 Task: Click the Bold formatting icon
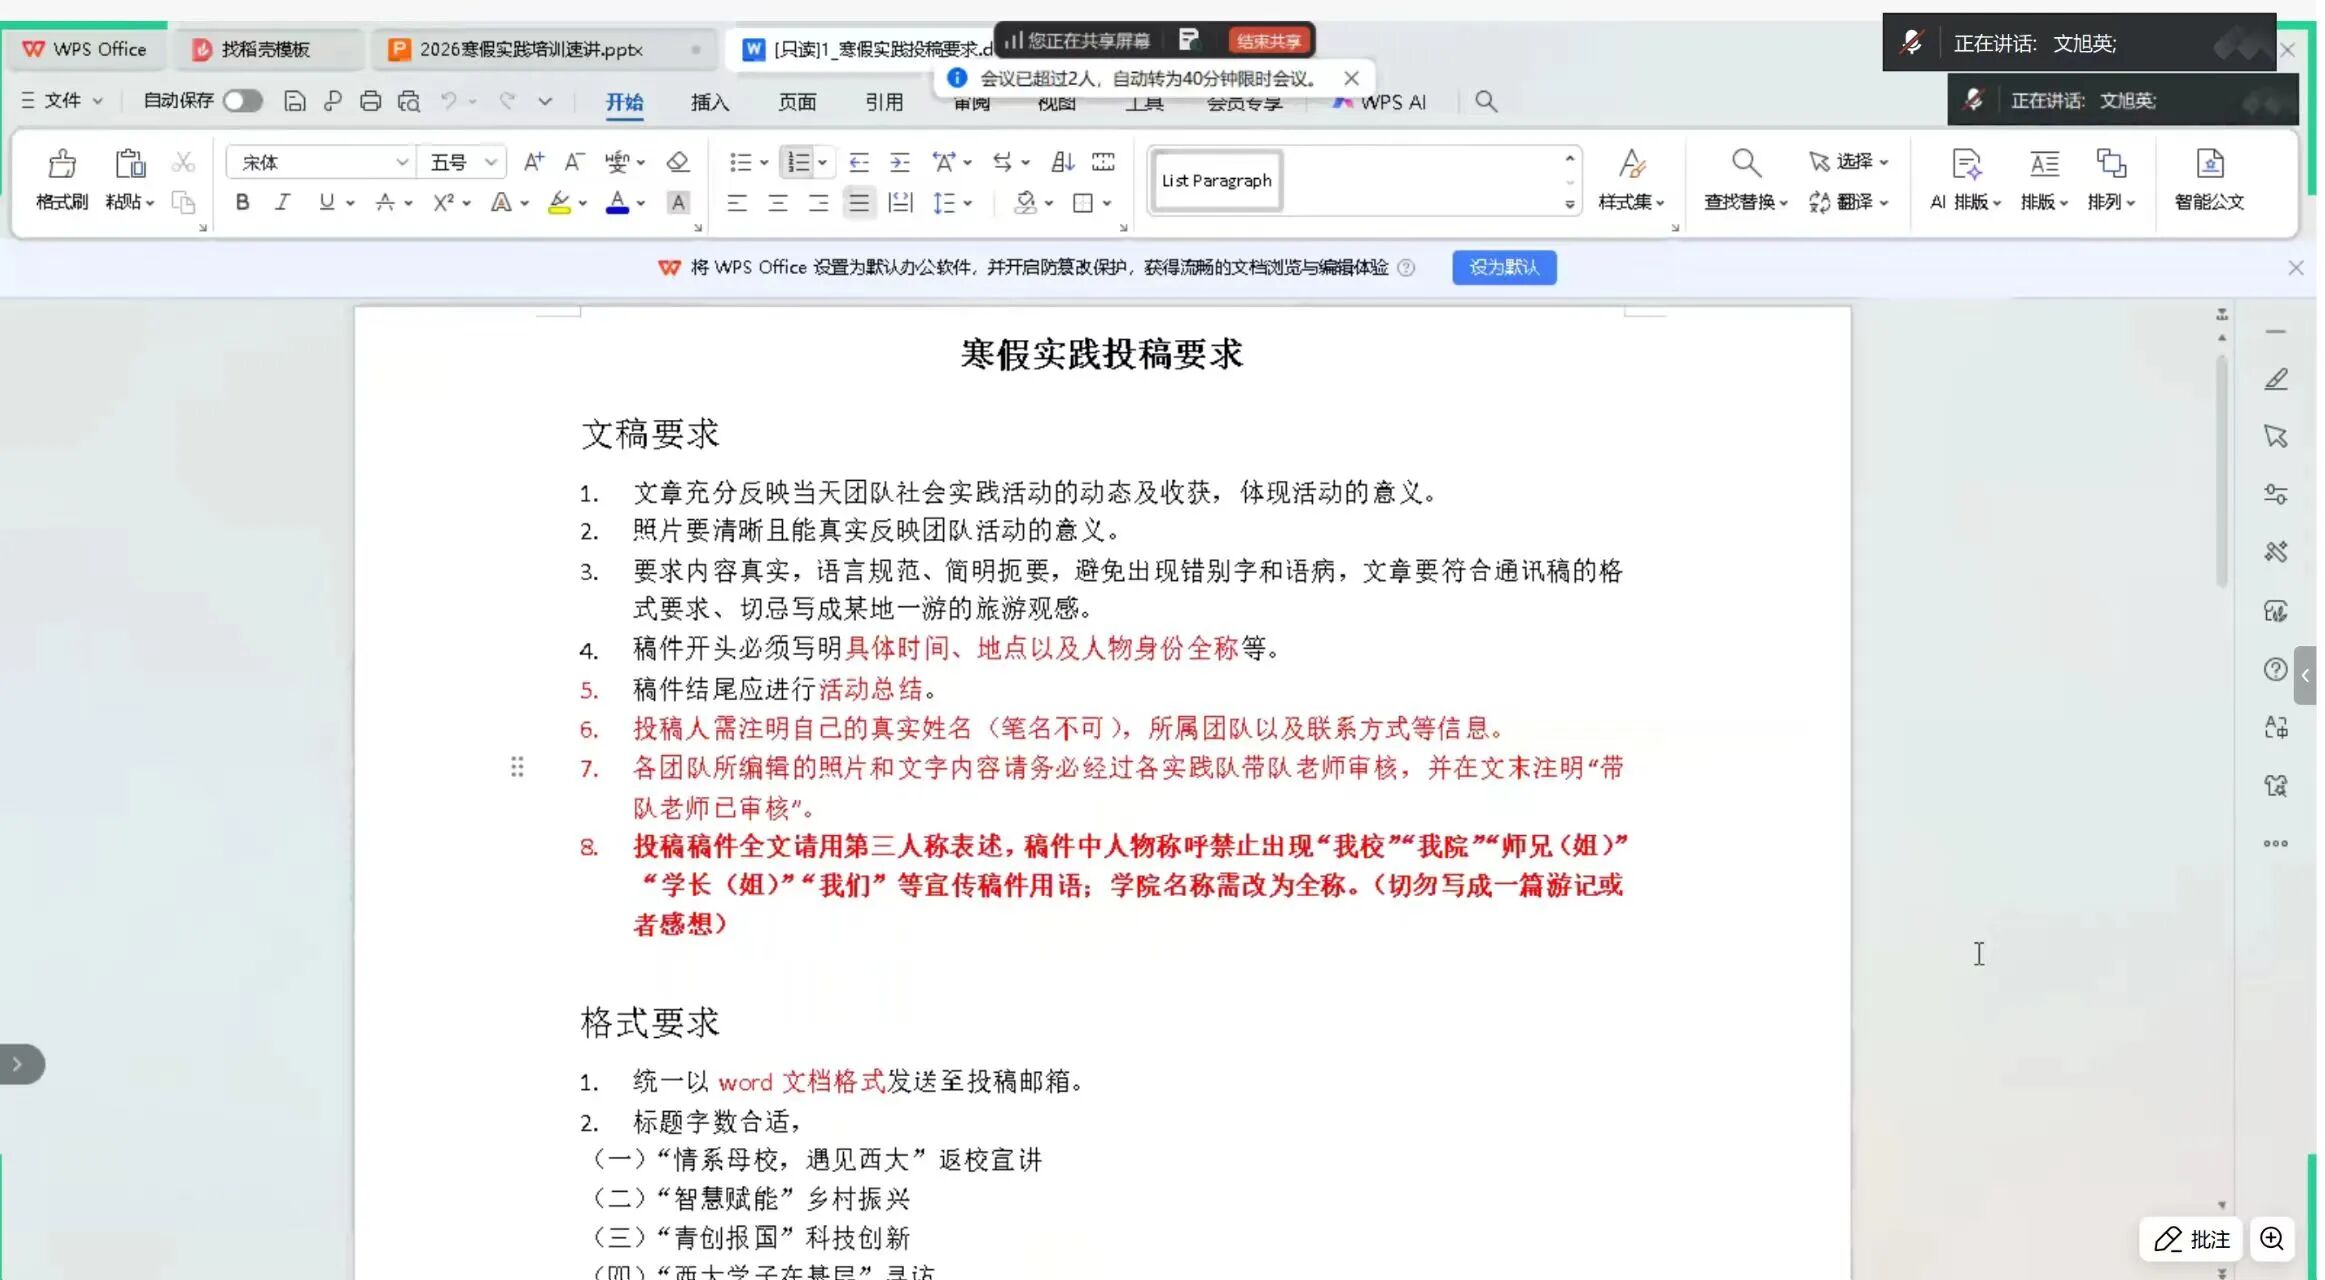[x=242, y=202]
